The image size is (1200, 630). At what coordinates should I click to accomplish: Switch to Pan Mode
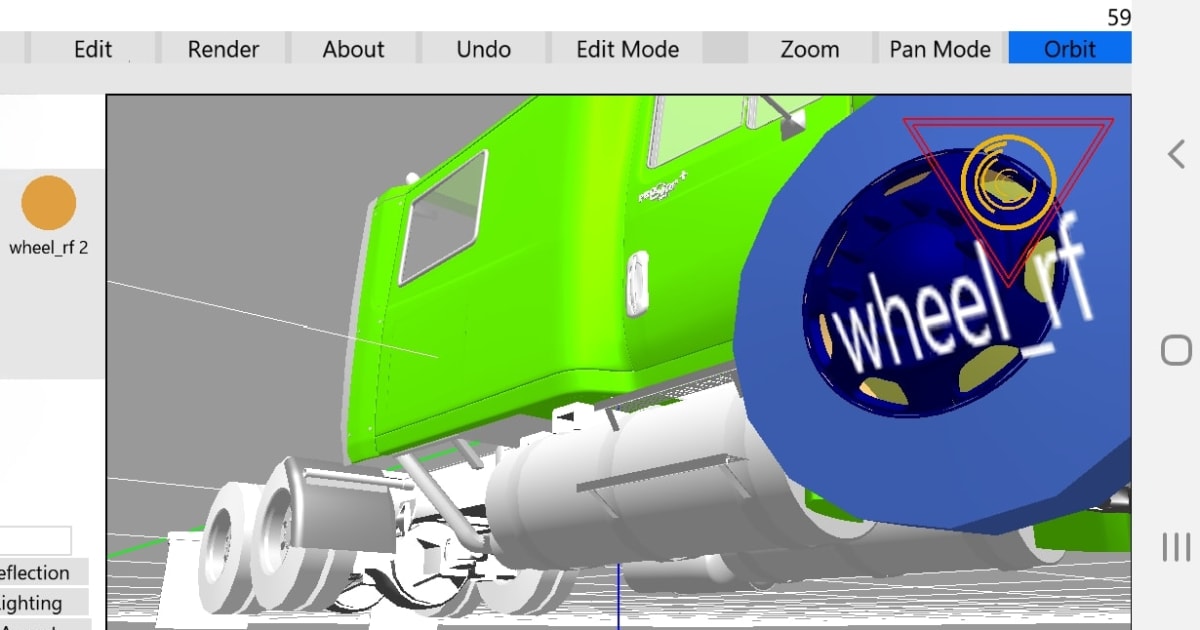pos(939,49)
